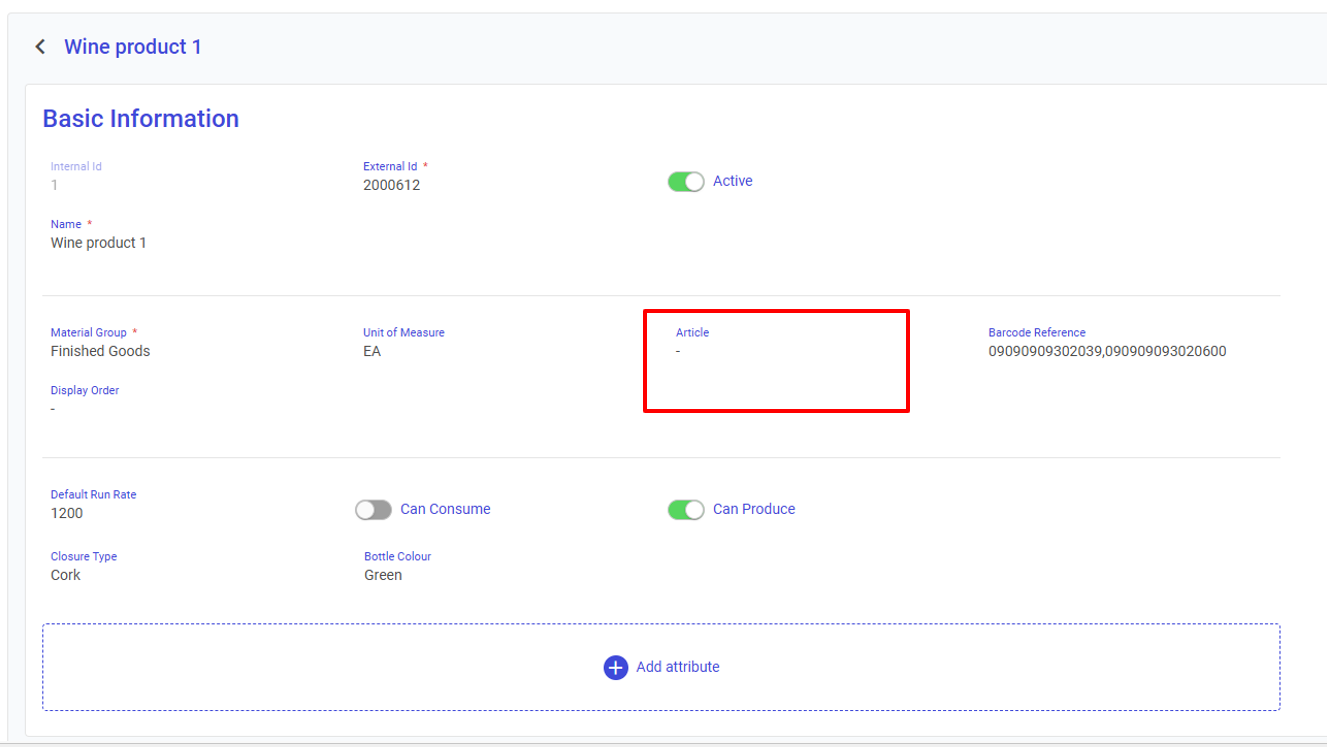Screen dimensions: 1327x747
Task: Turn off the Active switch
Action: [x=685, y=182]
